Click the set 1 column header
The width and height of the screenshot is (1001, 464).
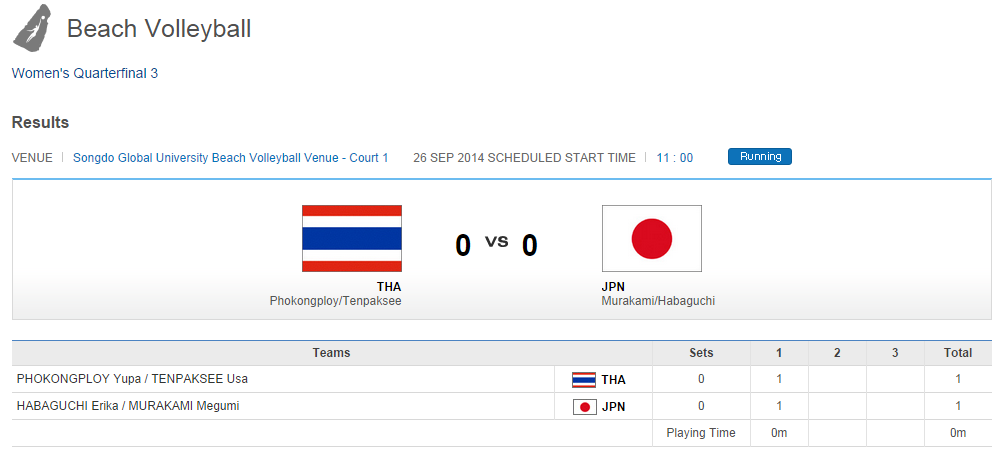tap(779, 353)
